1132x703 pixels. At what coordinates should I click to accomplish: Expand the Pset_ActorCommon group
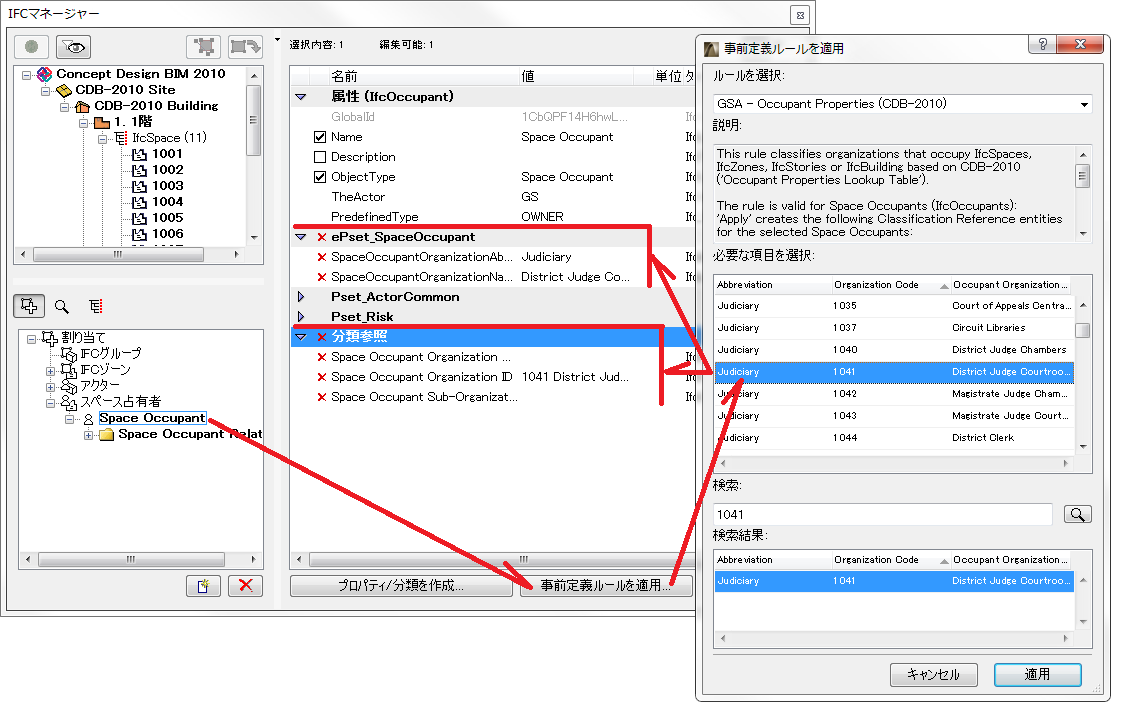point(301,297)
